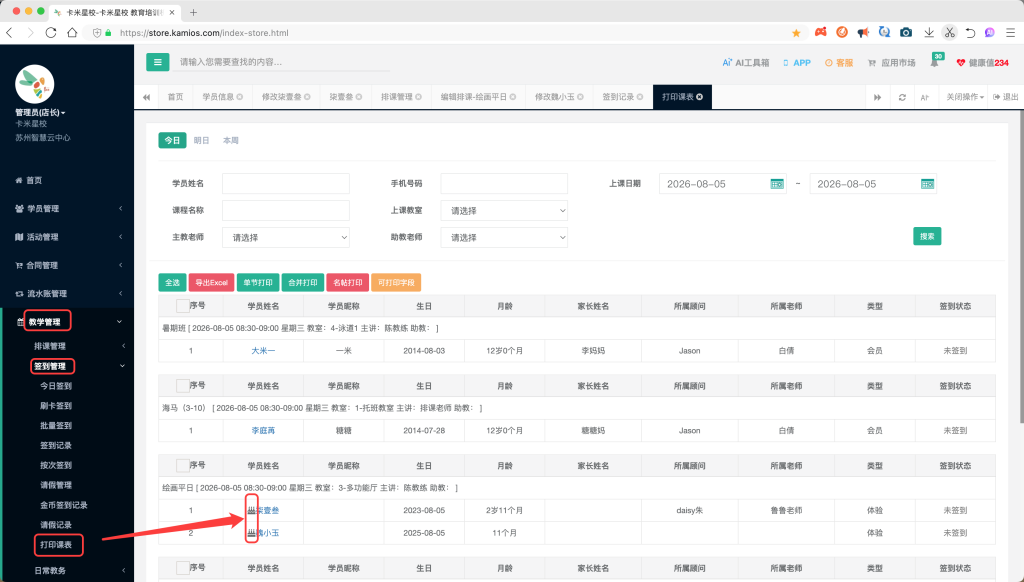Screen dimensions: 1024x582
Task: Select the 今日 filter
Action: coord(172,140)
